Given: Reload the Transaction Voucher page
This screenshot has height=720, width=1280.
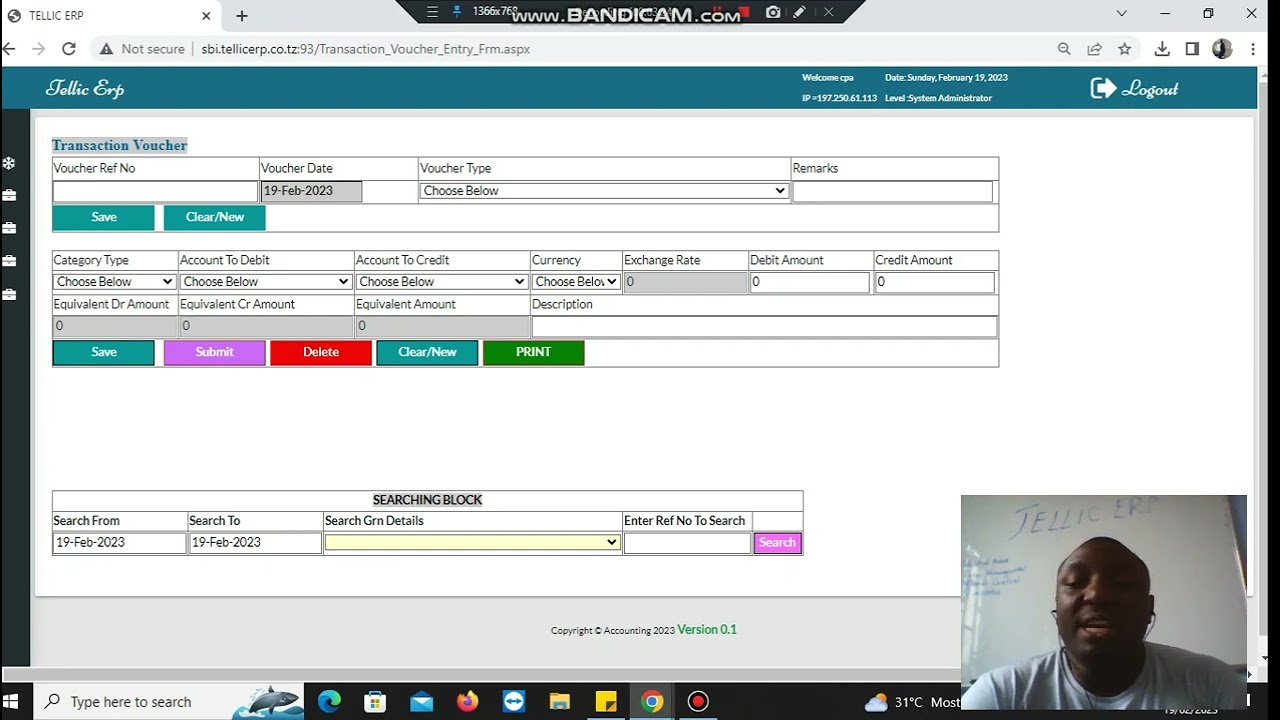Looking at the screenshot, I should 69,49.
